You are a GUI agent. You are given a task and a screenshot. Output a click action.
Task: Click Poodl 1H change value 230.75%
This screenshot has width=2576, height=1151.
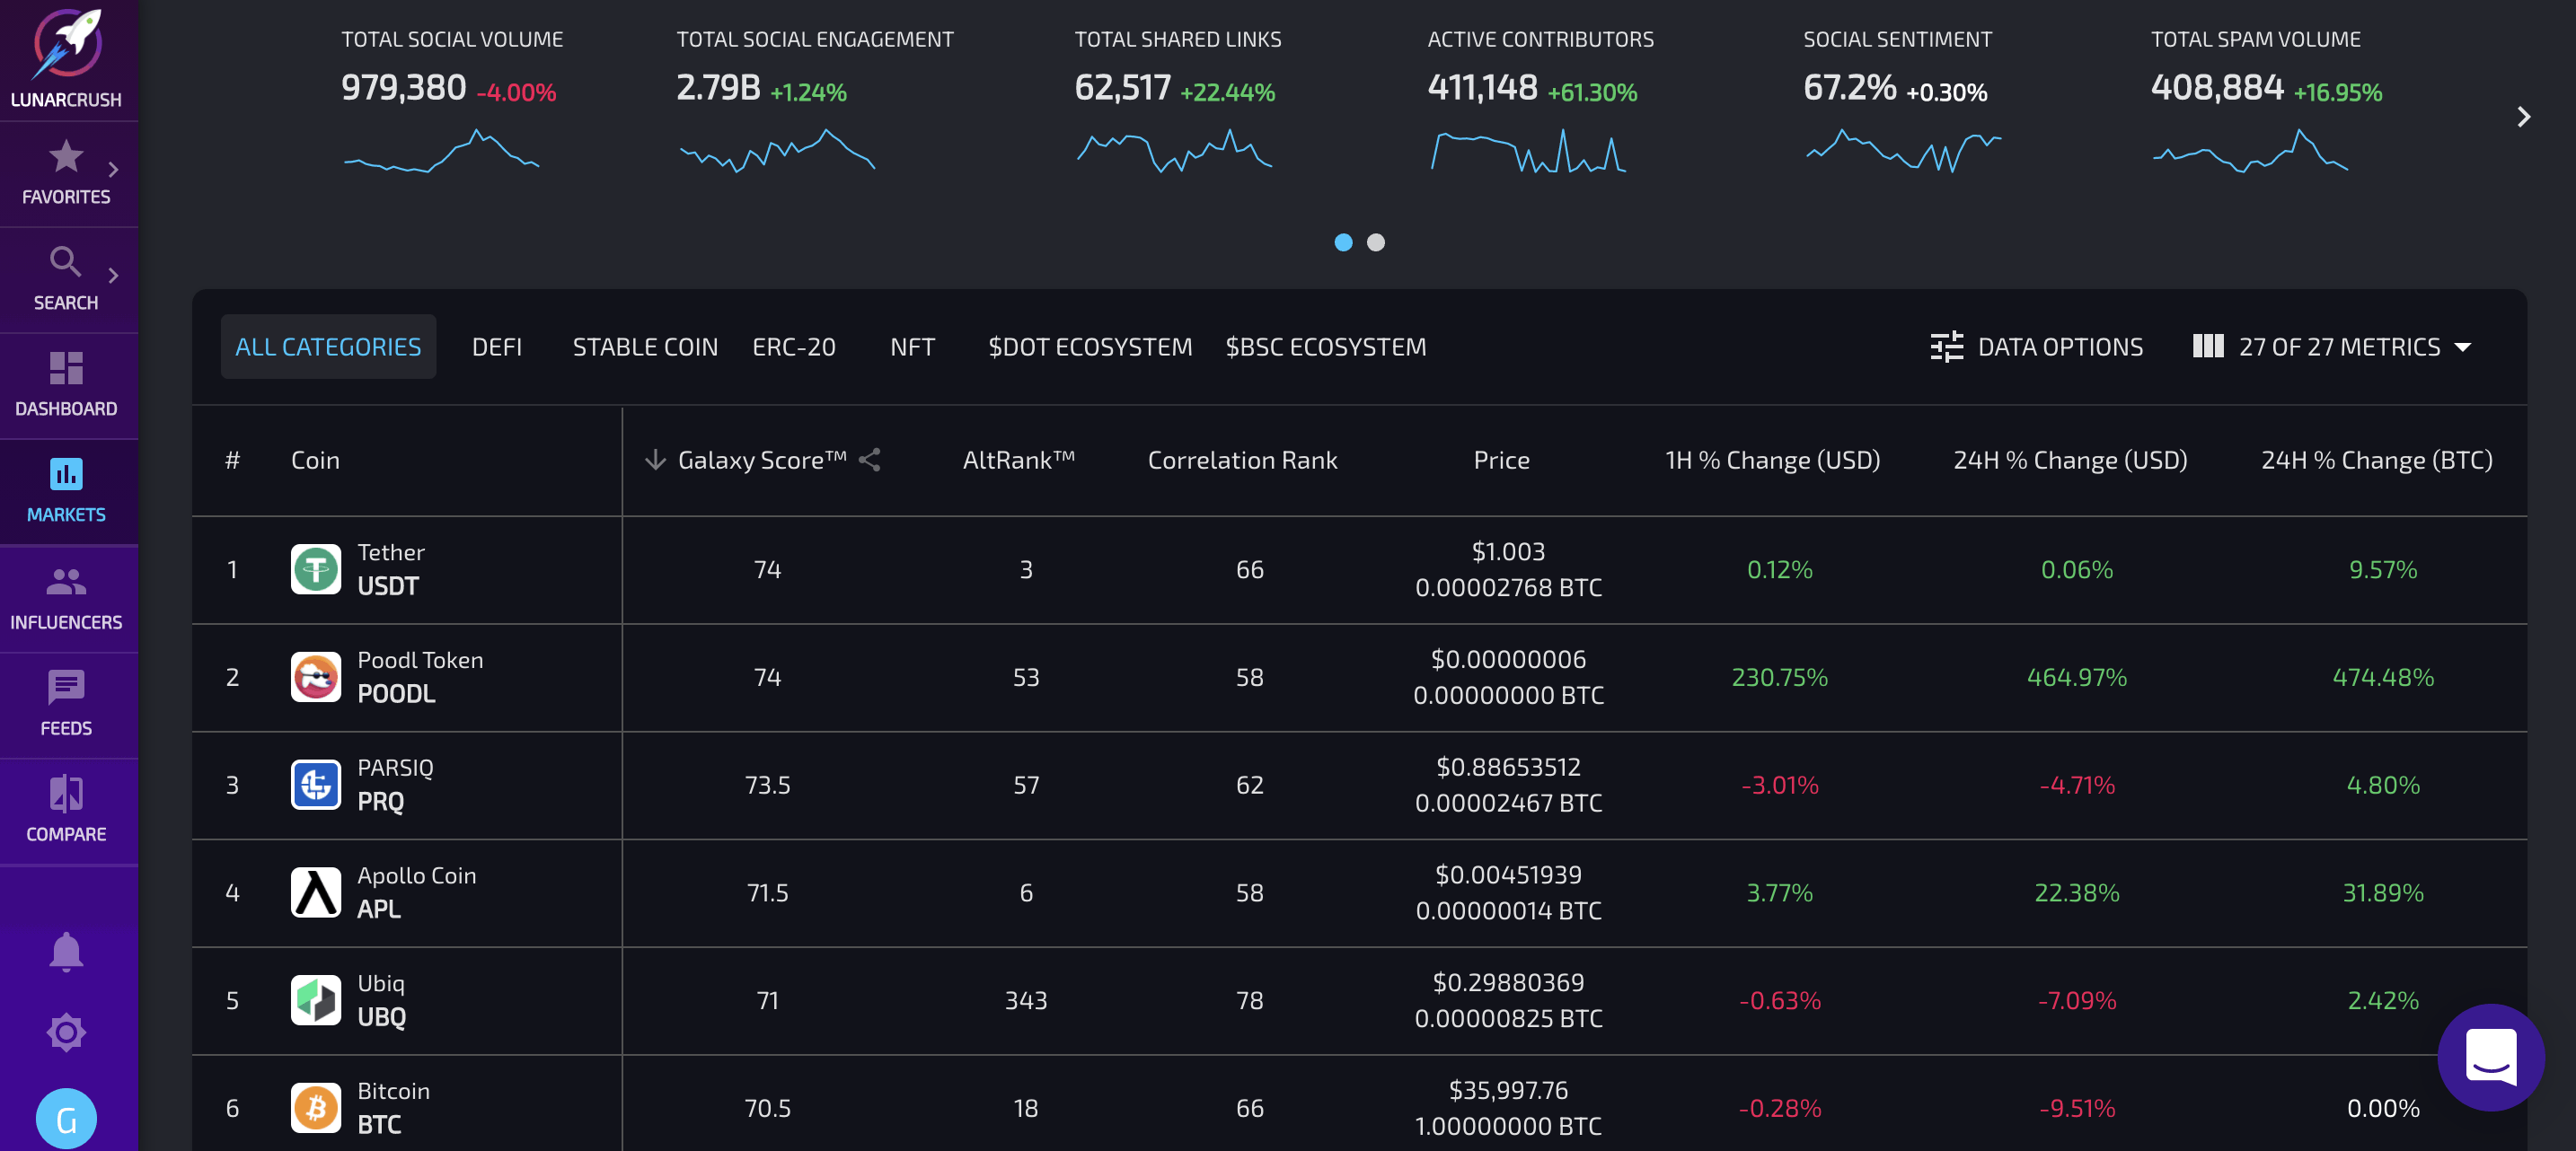pyautogui.click(x=1779, y=677)
